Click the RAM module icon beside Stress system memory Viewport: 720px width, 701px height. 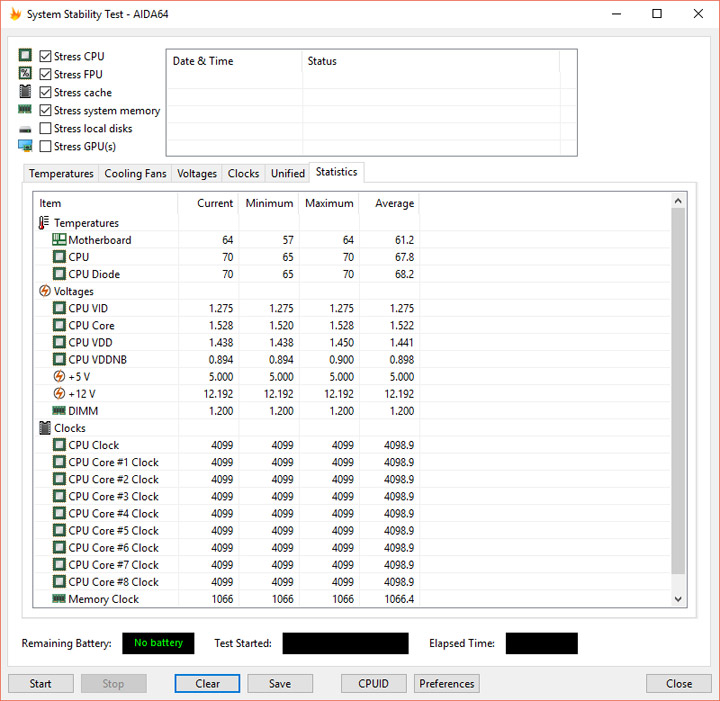click(x=25, y=109)
